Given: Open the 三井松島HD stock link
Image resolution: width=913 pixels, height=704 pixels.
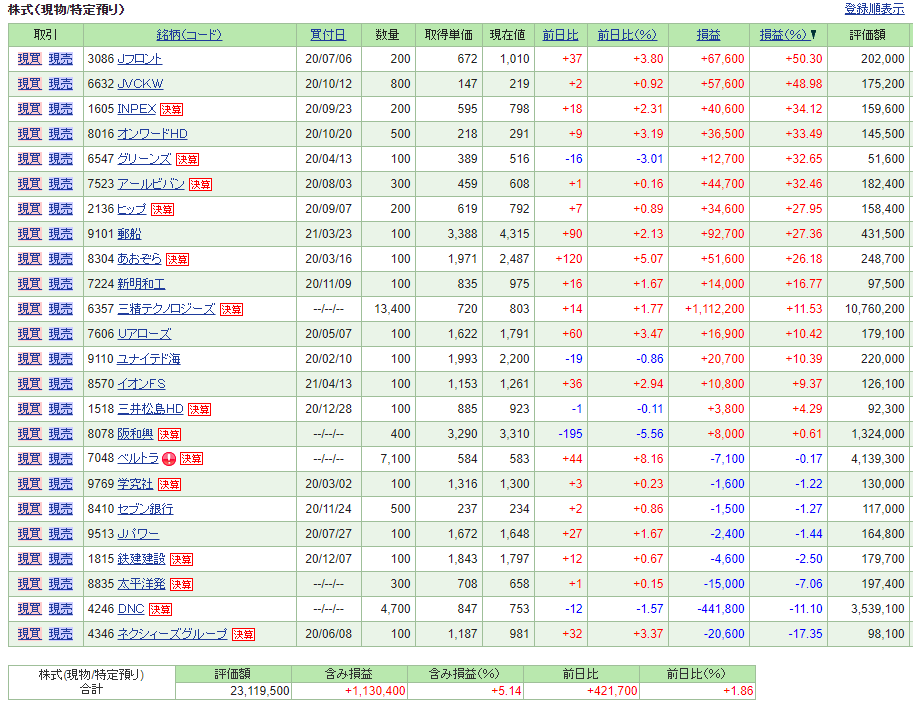Looking at the screenshot, I should click(x=150, y=409).
